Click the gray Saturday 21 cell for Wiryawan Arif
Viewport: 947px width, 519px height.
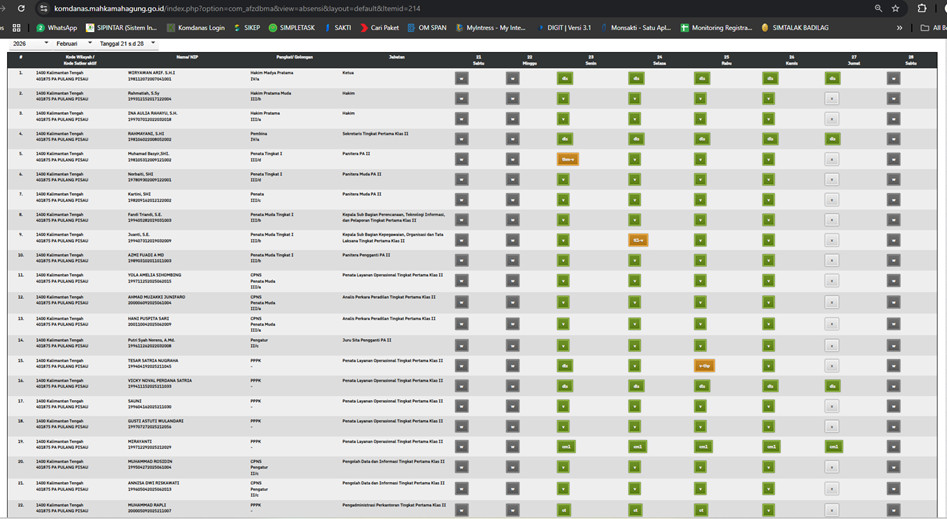[461, 78]
